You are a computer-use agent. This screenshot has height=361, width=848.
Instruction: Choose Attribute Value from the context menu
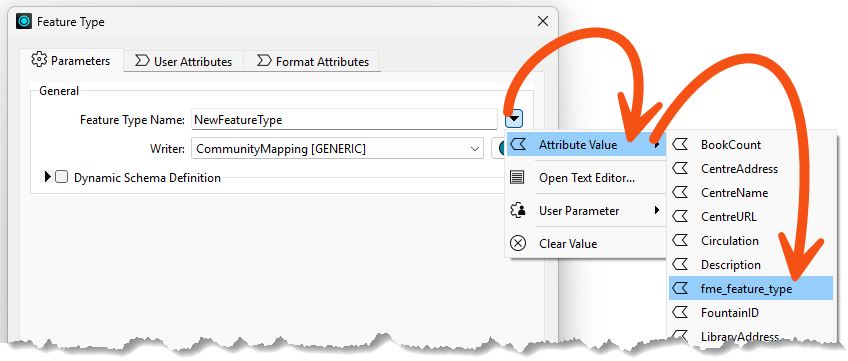pyautogui.click(x=586, y=145)
